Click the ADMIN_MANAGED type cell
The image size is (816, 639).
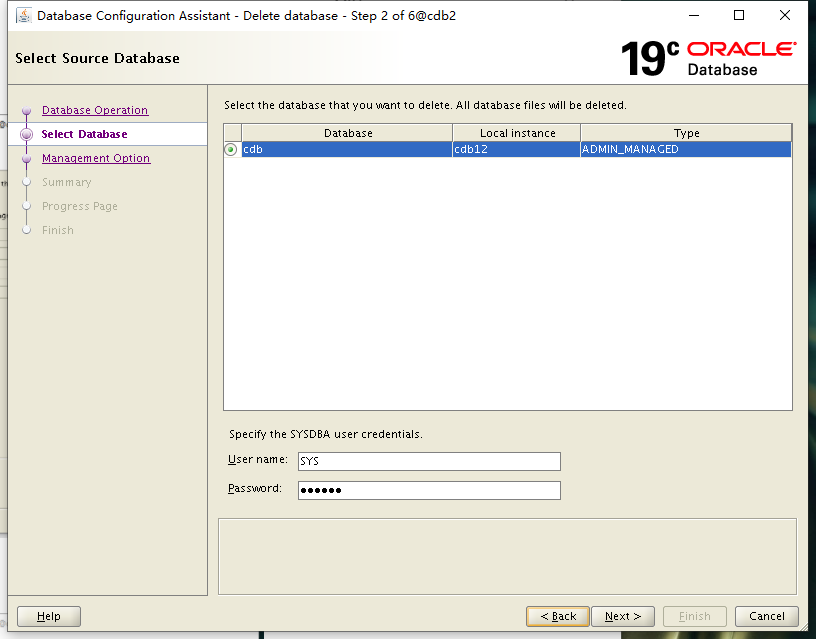(x=686, y=149)
